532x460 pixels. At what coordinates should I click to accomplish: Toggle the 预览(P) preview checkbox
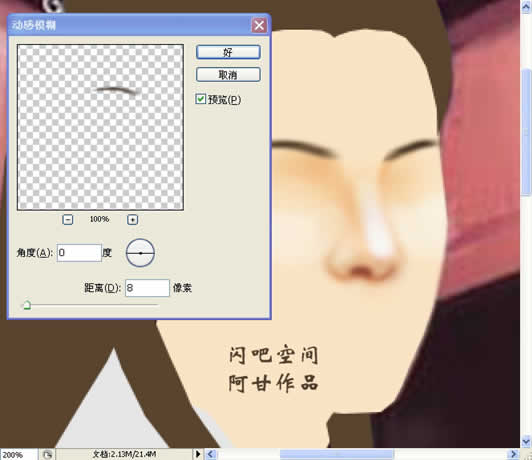click(x=201, y=99)
